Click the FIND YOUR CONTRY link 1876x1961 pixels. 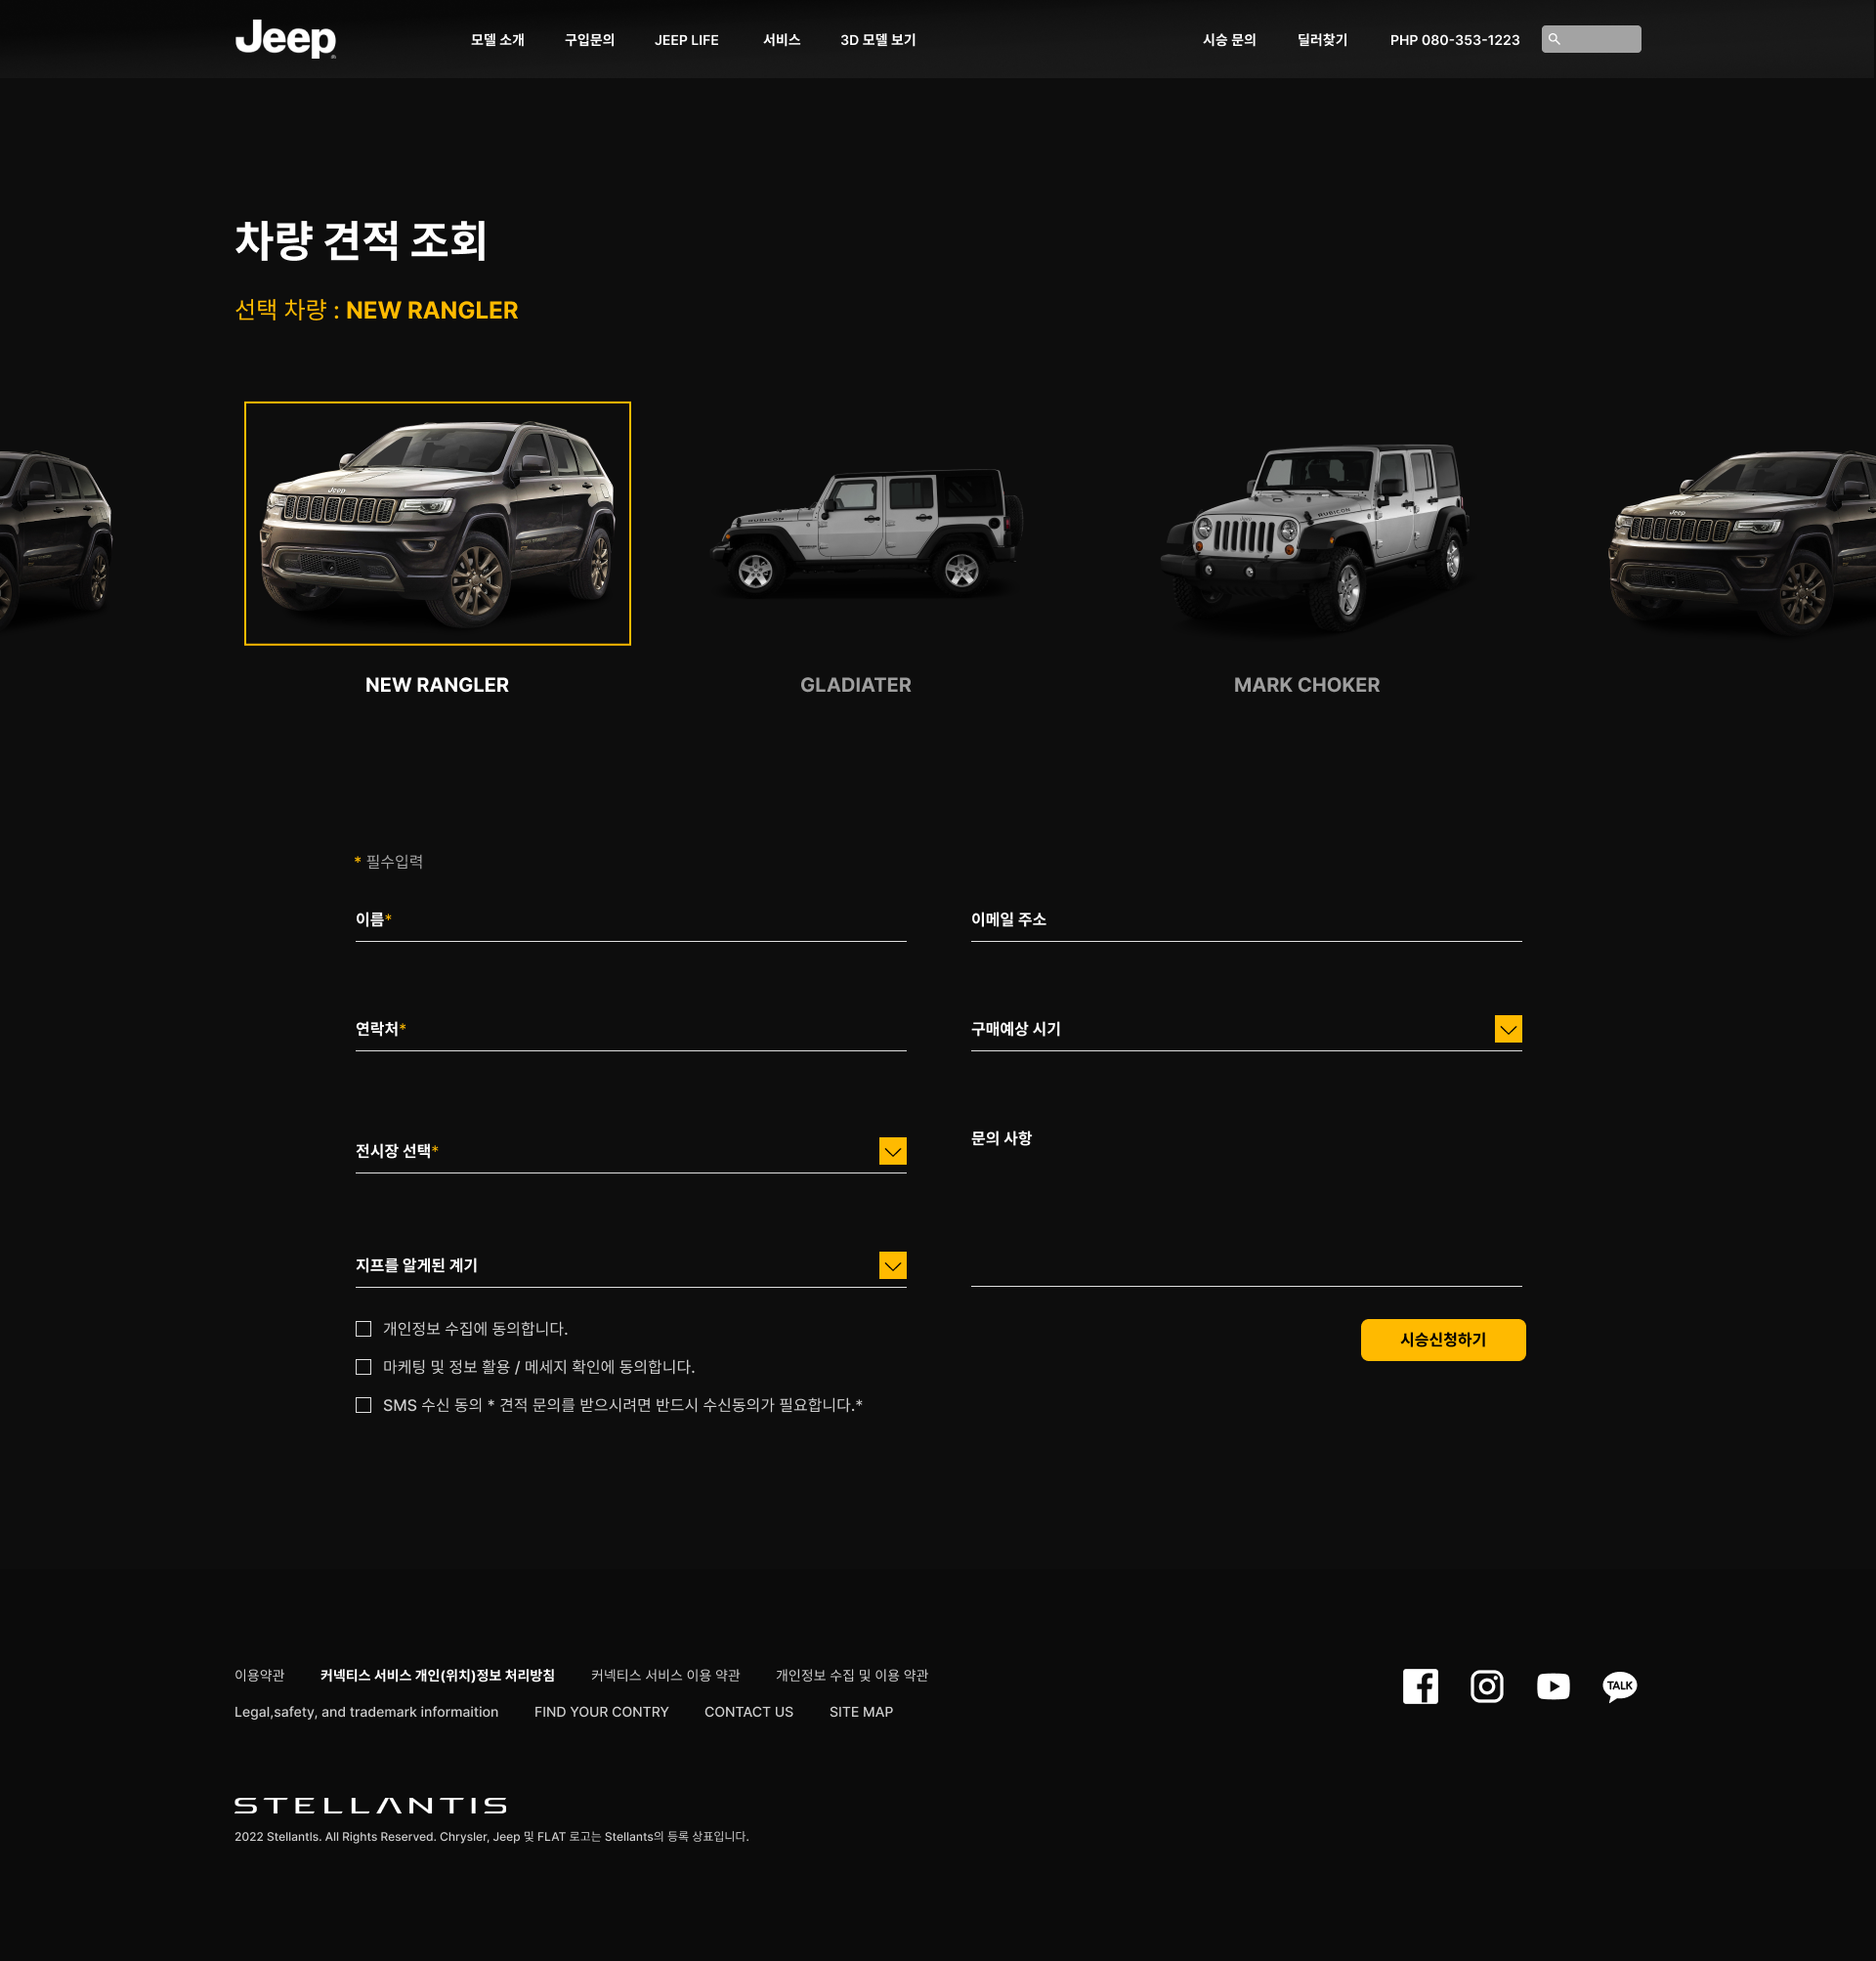click(x=601, y=1712)
